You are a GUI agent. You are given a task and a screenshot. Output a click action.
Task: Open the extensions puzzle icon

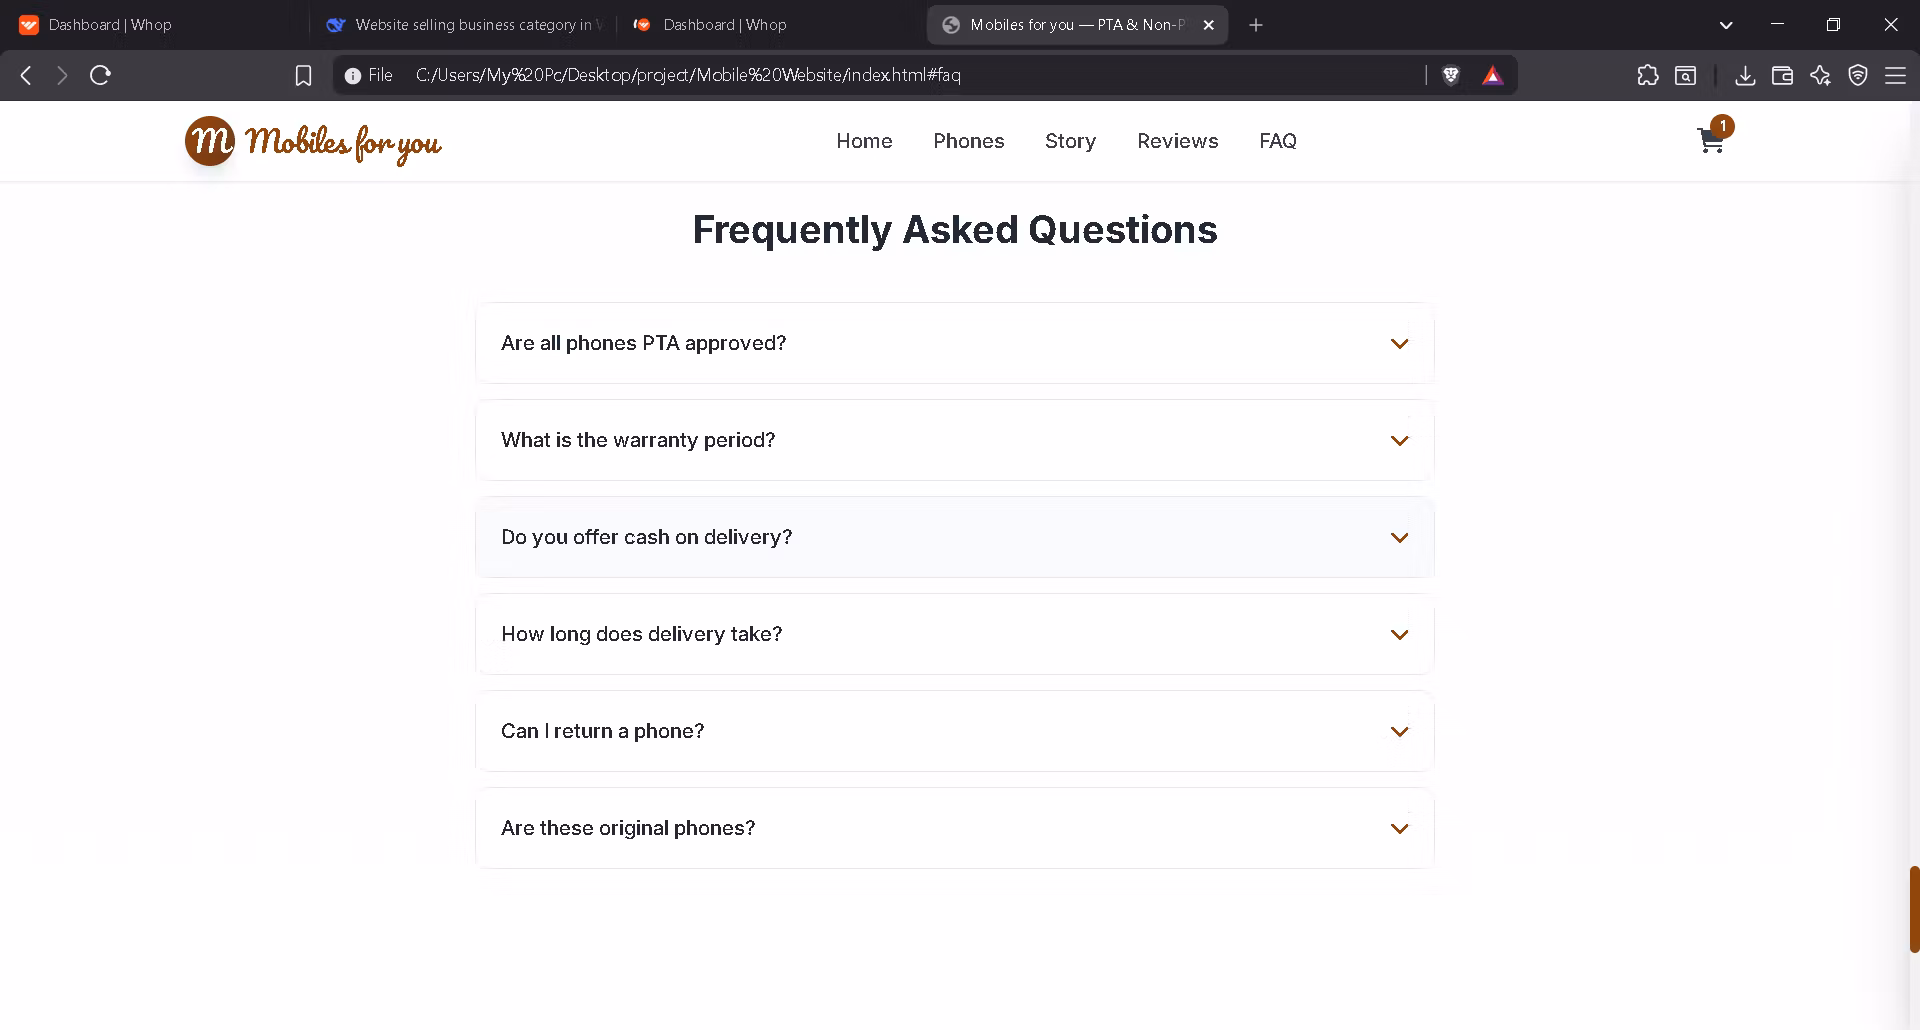[1648, 75]
